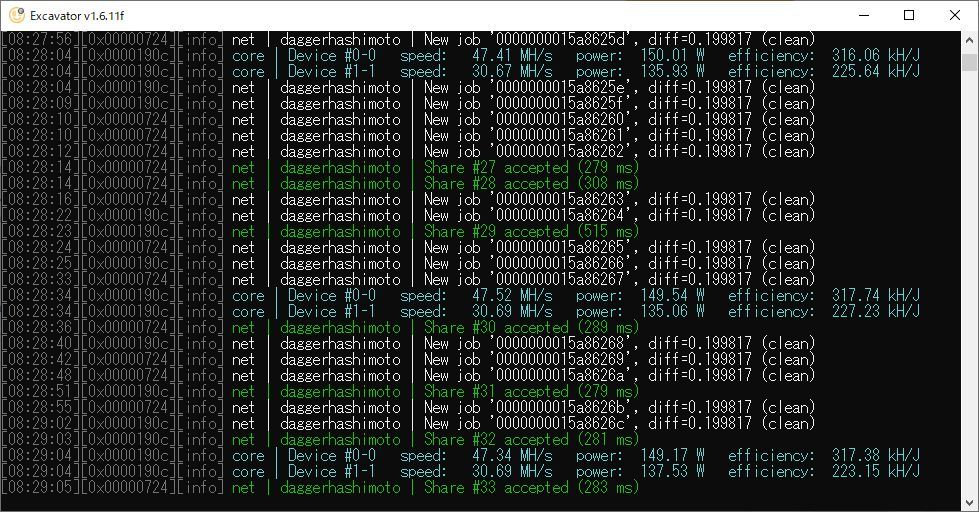Click the efficiency value 223.15 kH/J
Image resolution: width=979 pixels, height=512 pixels.
[x=876, y=471]
